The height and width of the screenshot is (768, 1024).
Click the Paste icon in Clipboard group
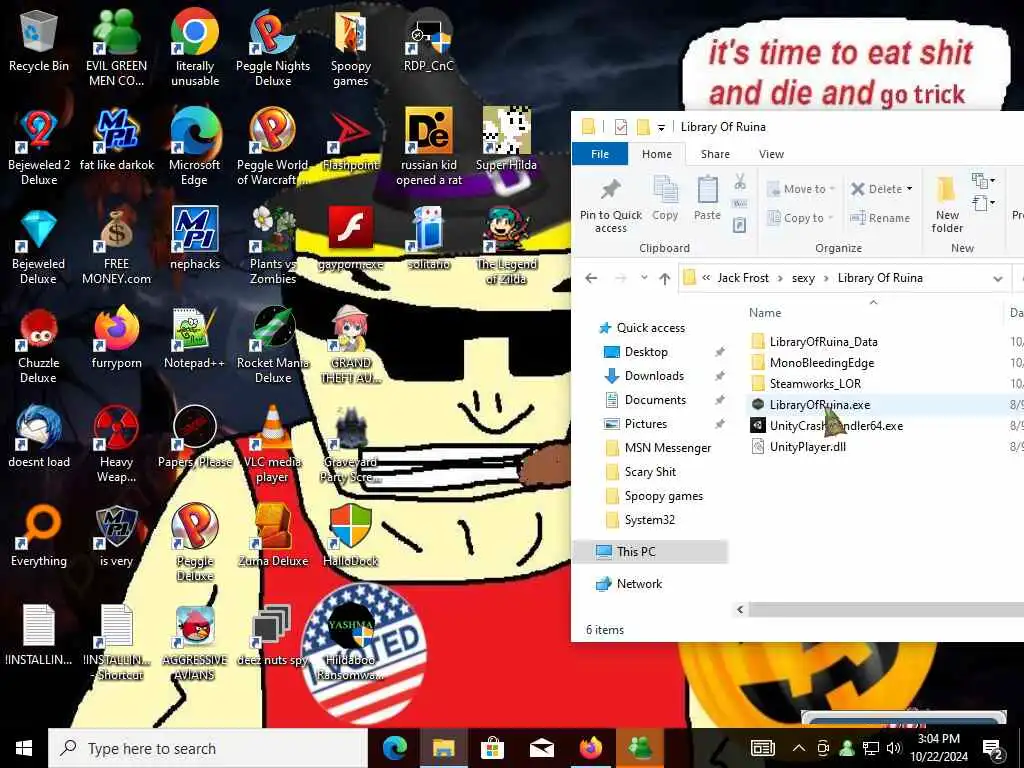(707, 199)
